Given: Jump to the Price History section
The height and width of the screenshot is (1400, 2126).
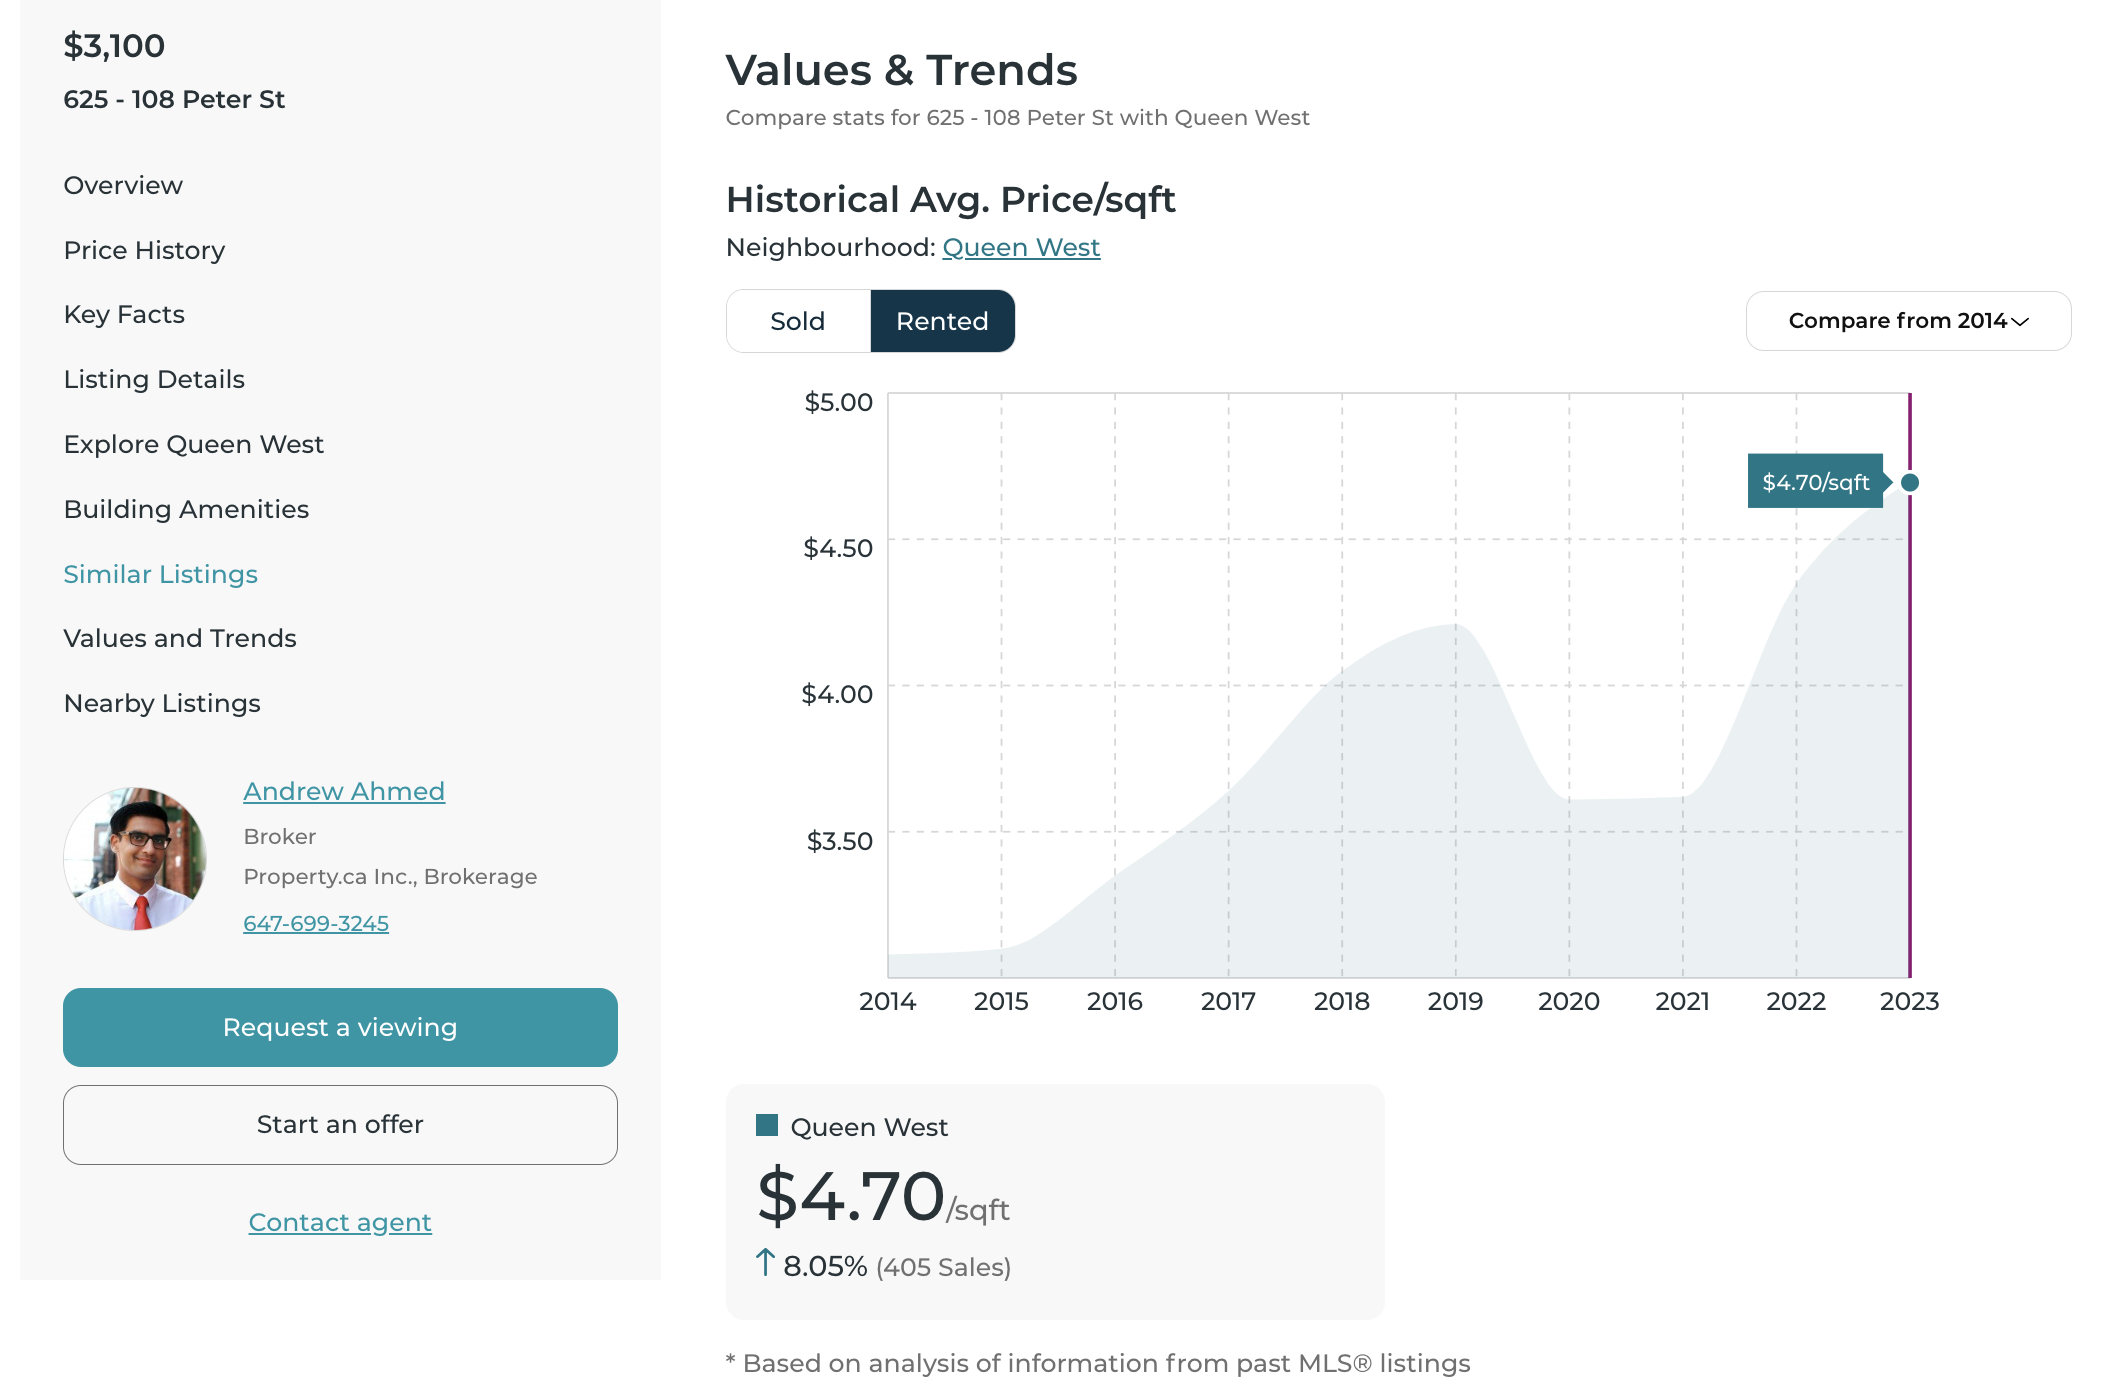Looking at the screenshot, I should point(144,250).
